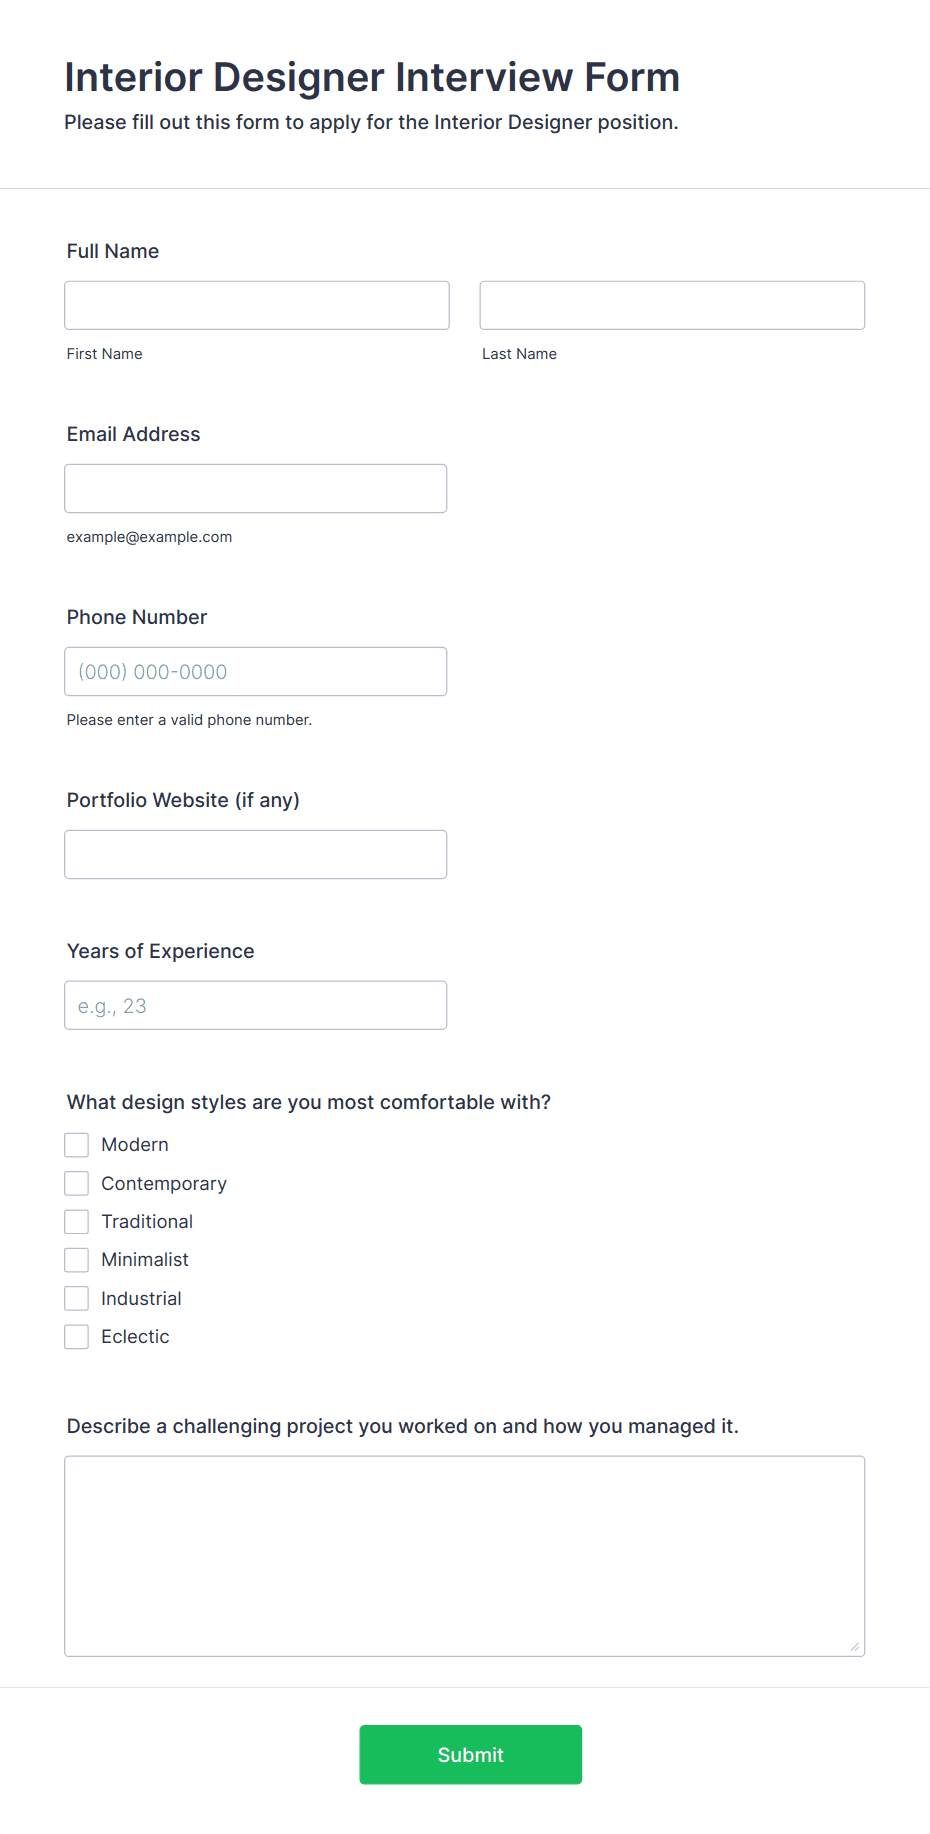The image size is (930, 1834).
Task: Click the Last Name input field
Action: coord(672,305)
